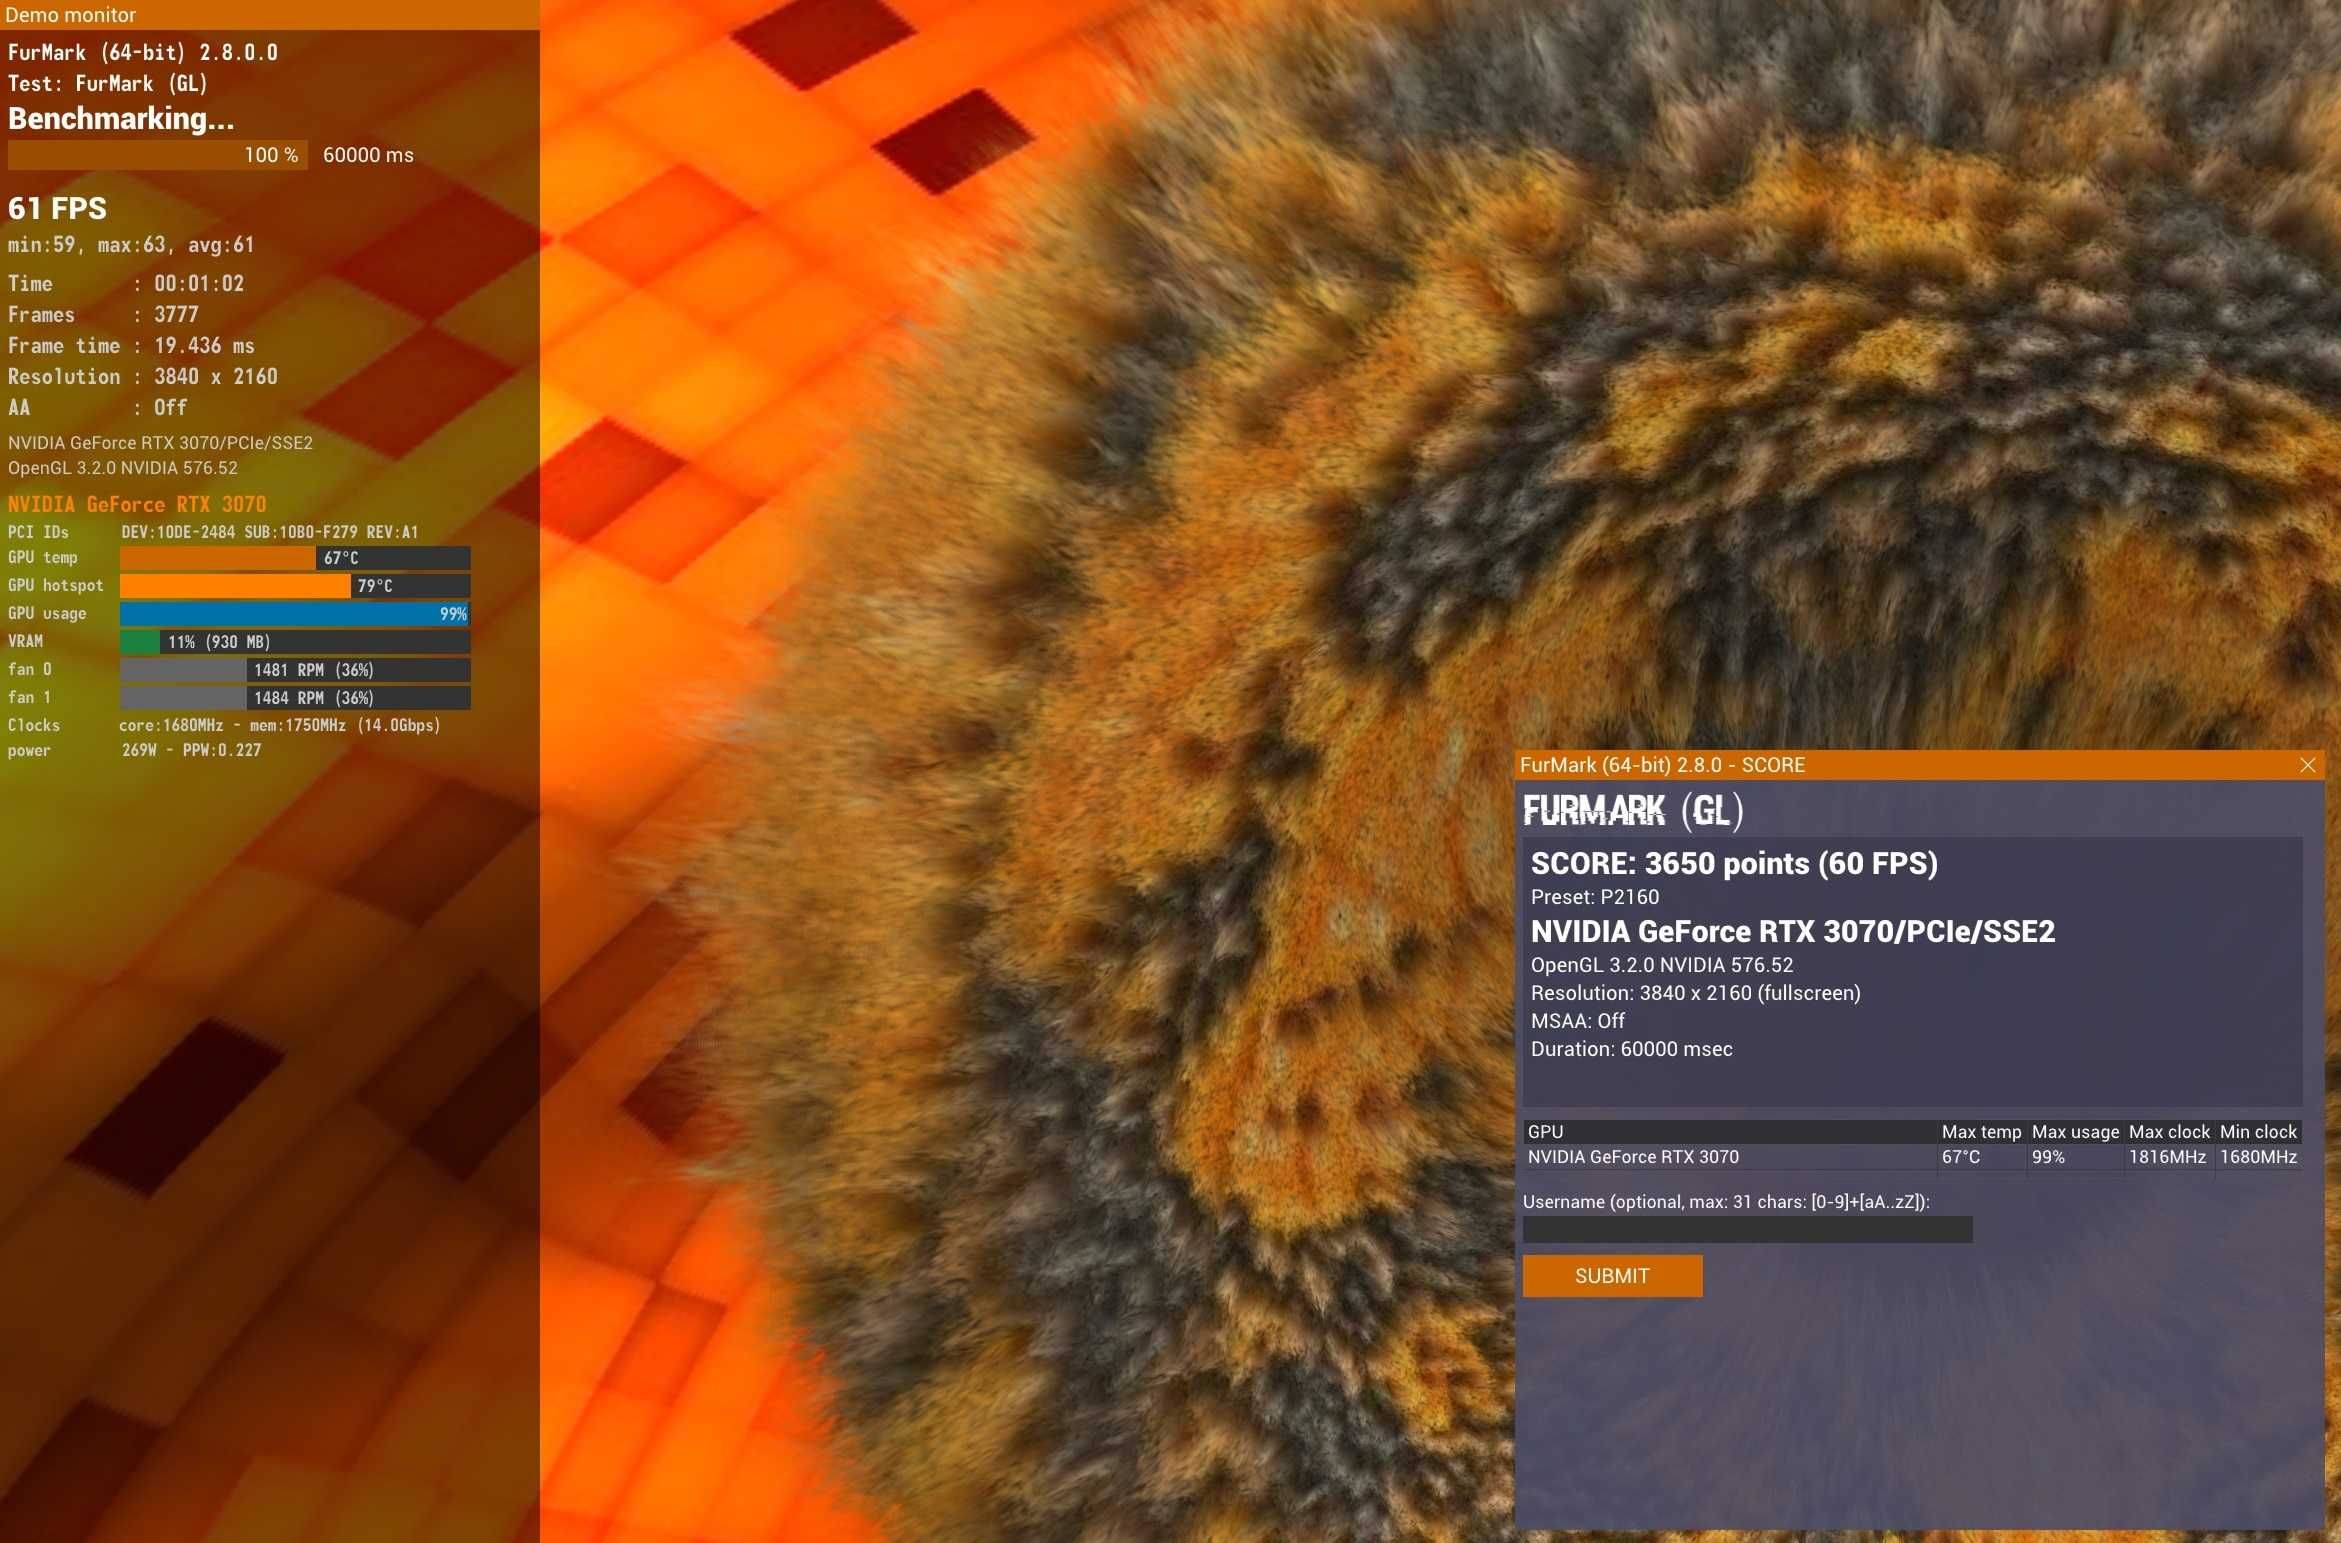Click the fan 1 bar showing 1484 RPM
2341x1543 pixels.
[295, 698]
